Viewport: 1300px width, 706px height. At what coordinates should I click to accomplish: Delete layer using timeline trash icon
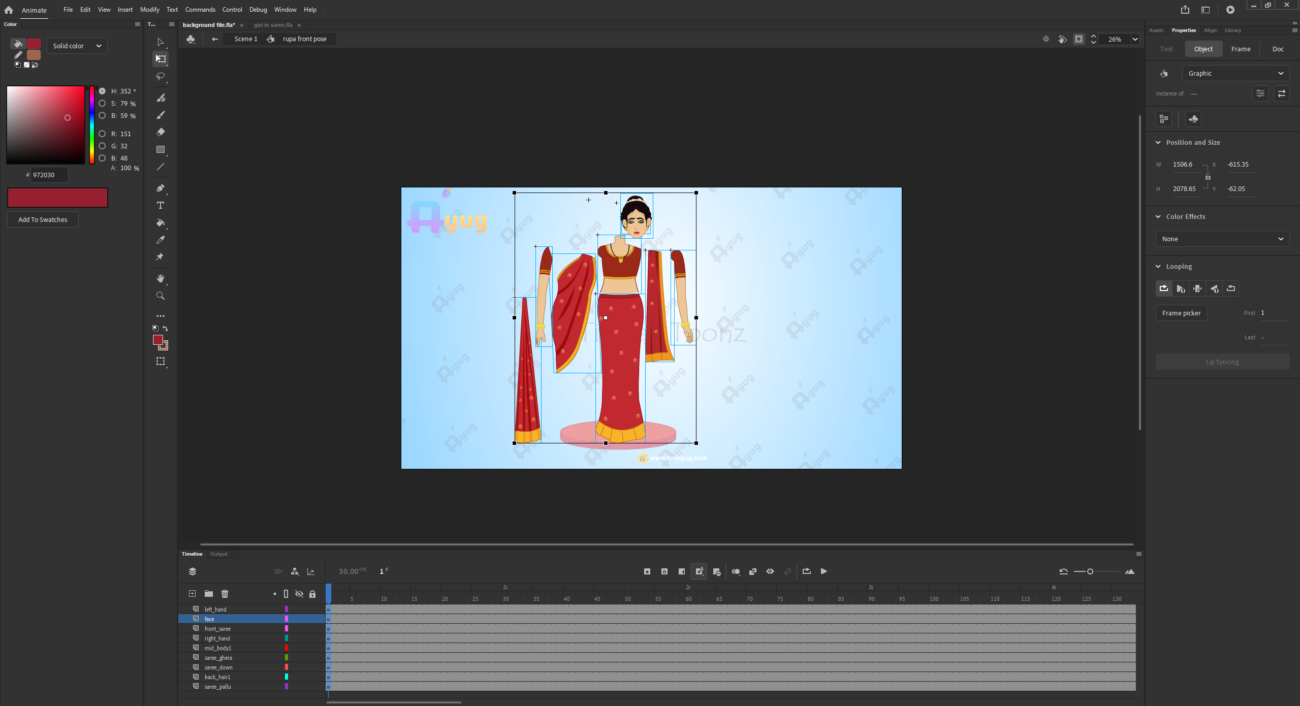(225, 594)
